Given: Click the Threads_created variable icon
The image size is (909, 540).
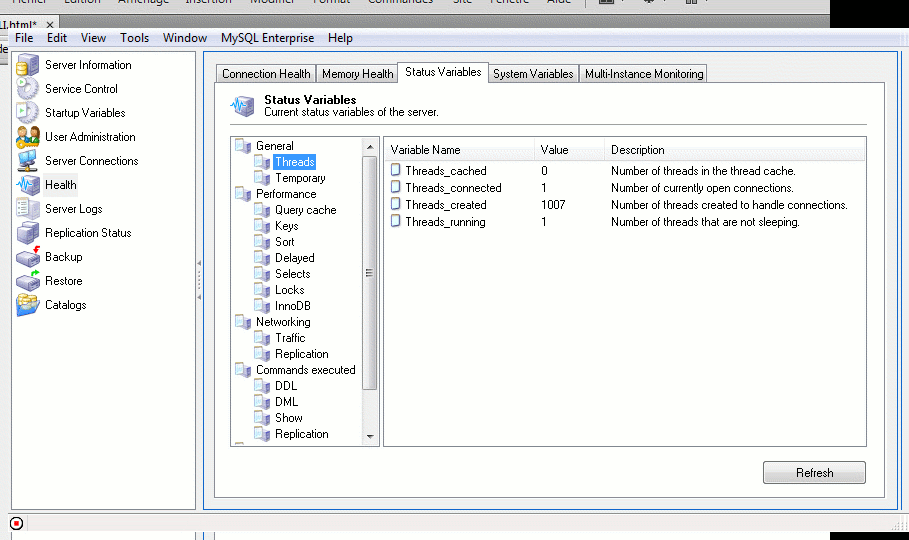Looking at the screenshot, I should (x=395, y=204).
